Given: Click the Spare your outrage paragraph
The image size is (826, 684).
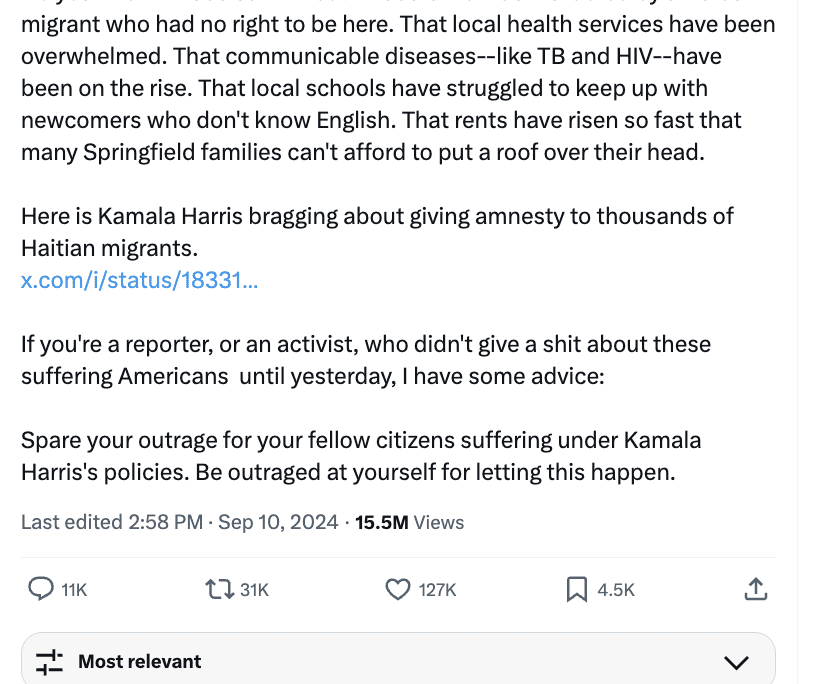Looking at the screenshot, I should click(x=361, y=456).
